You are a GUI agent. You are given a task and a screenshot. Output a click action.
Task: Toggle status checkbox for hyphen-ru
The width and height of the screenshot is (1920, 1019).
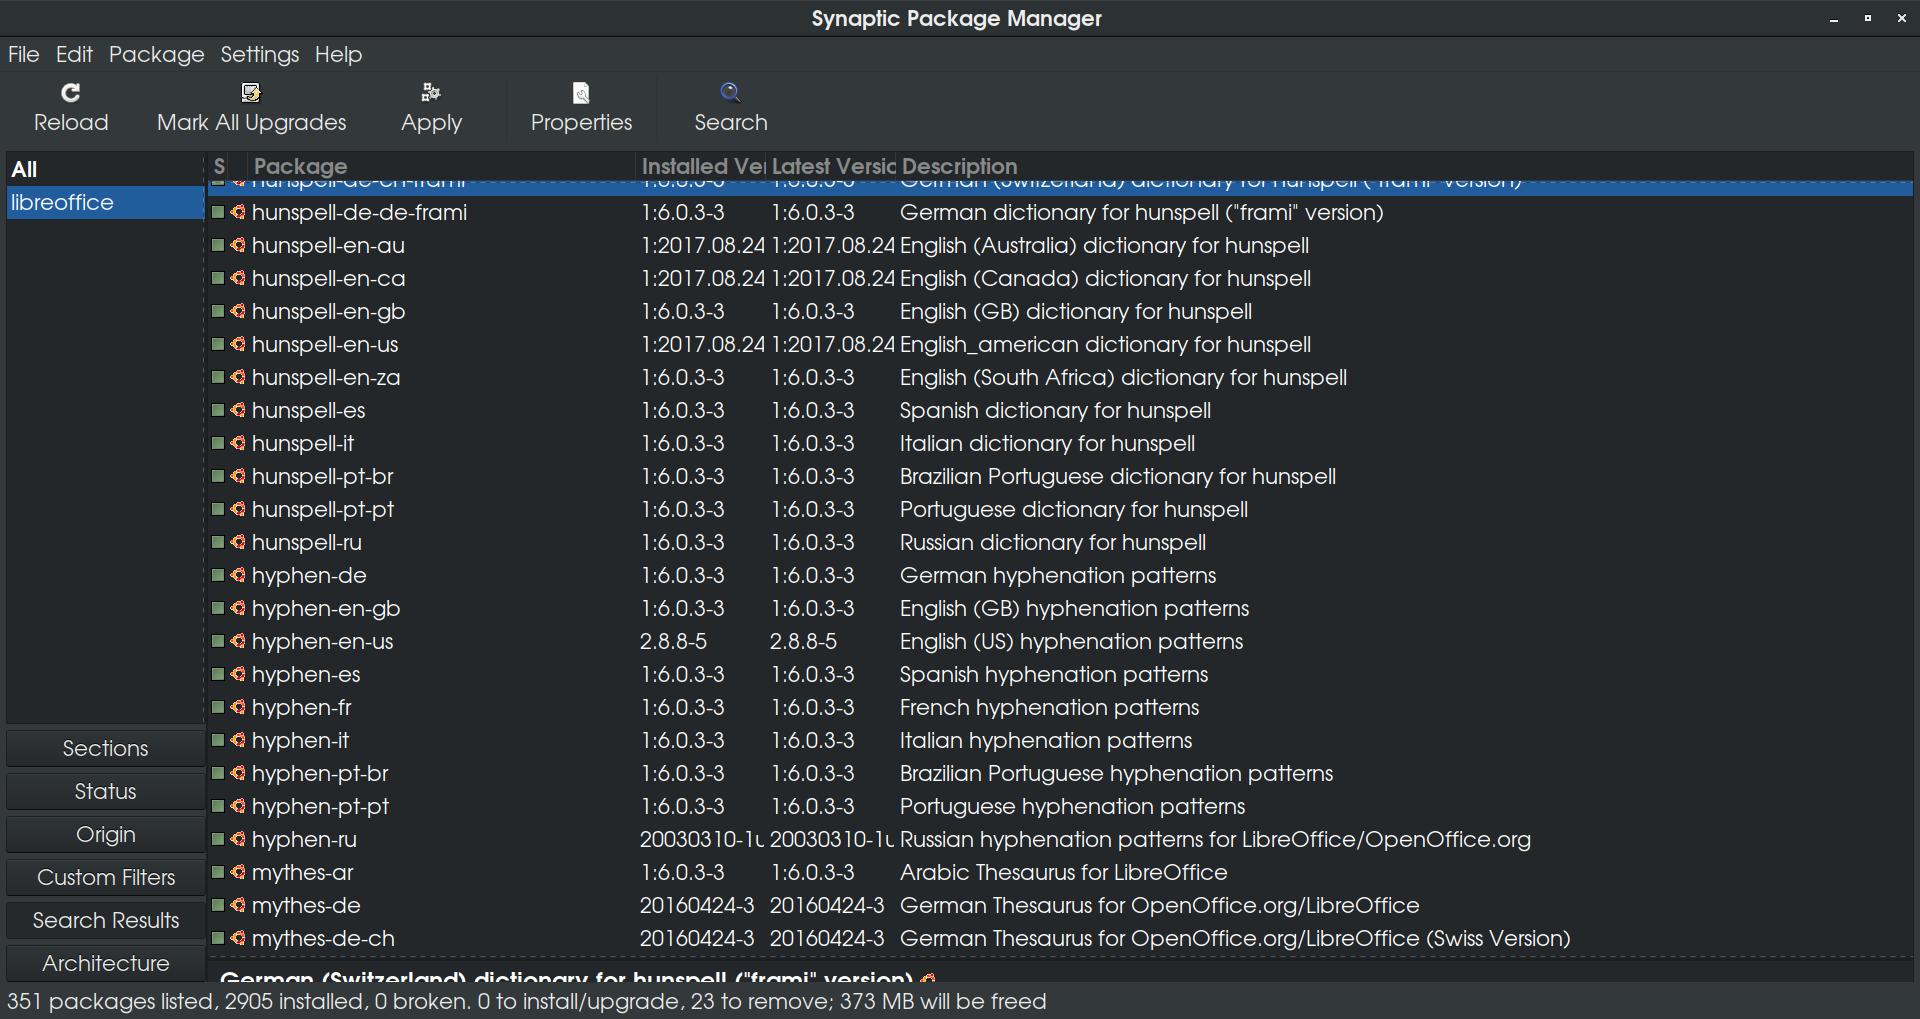click(x=218, y=839)
